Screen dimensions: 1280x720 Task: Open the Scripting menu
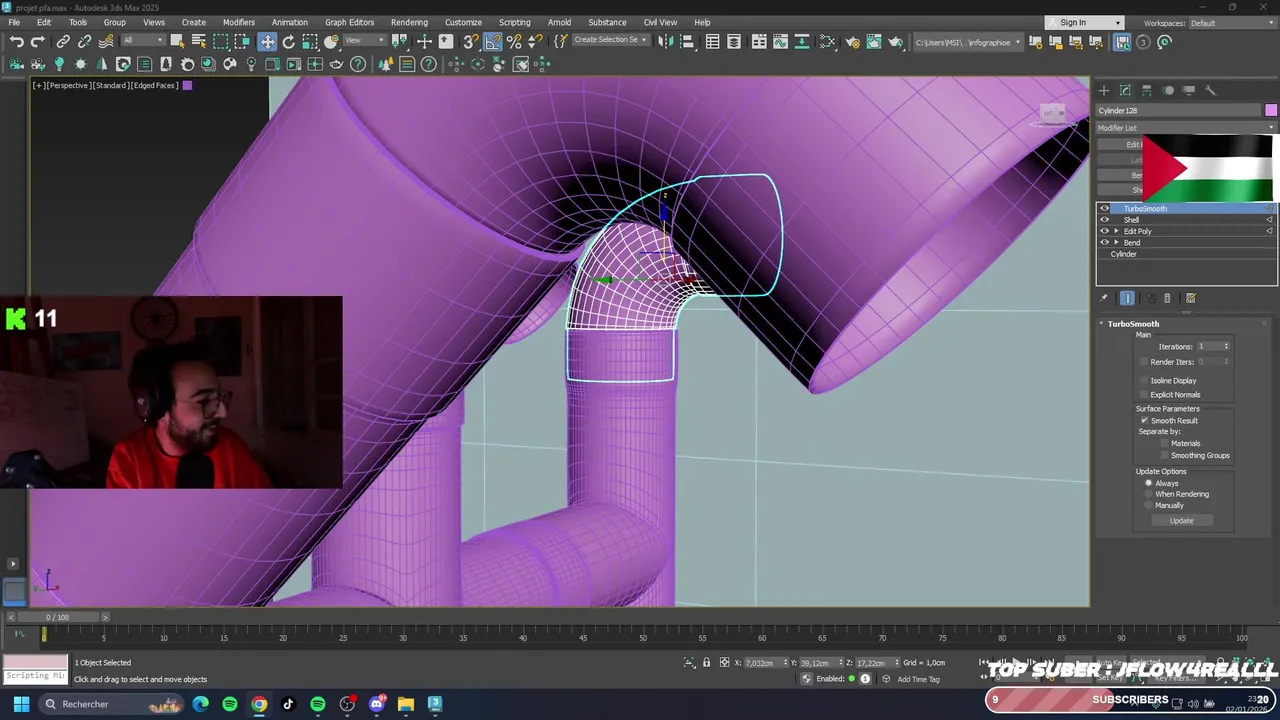(515, 22)
